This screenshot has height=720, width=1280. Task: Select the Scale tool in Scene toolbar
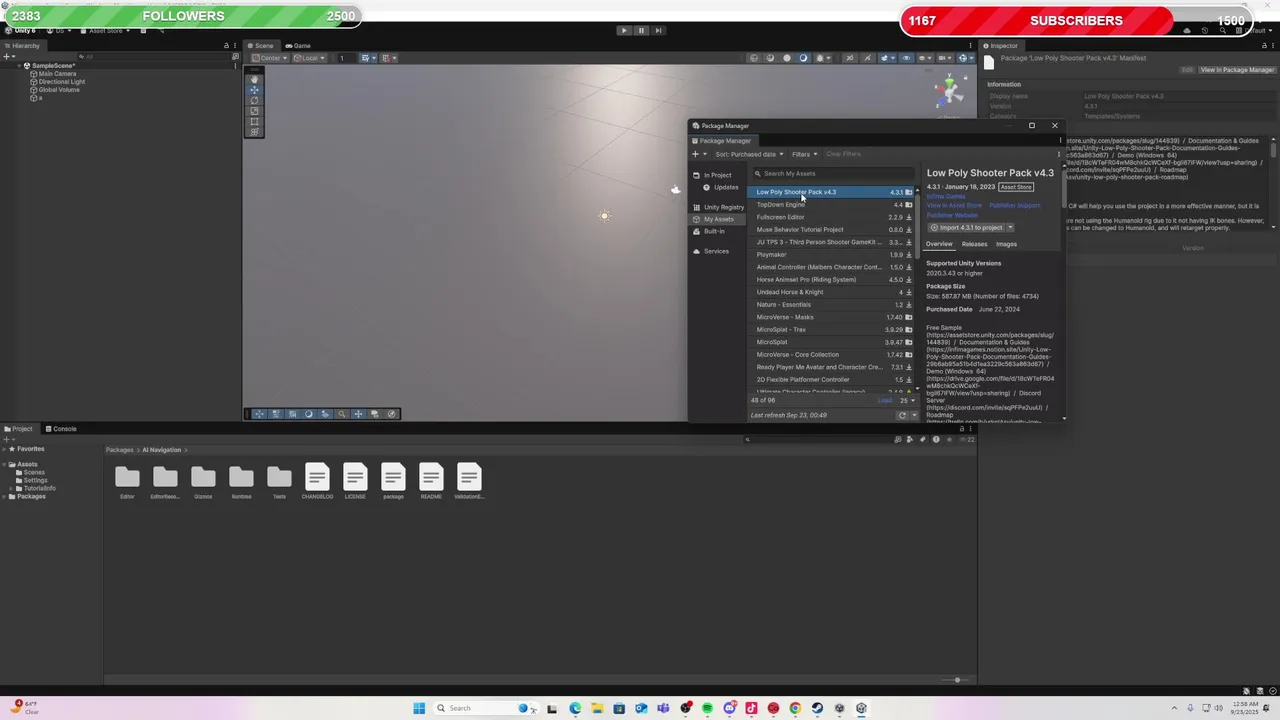[254, 111]
